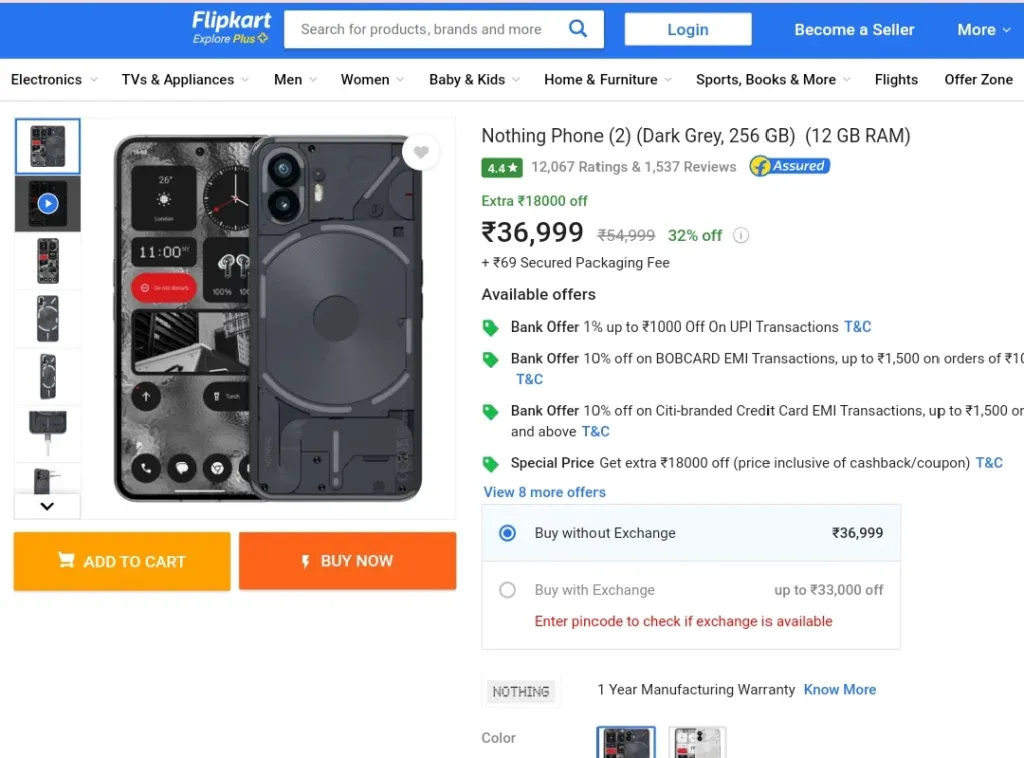The image size is (1024, 758).
Task: Expand the Women menu
Action: point(372,80)
